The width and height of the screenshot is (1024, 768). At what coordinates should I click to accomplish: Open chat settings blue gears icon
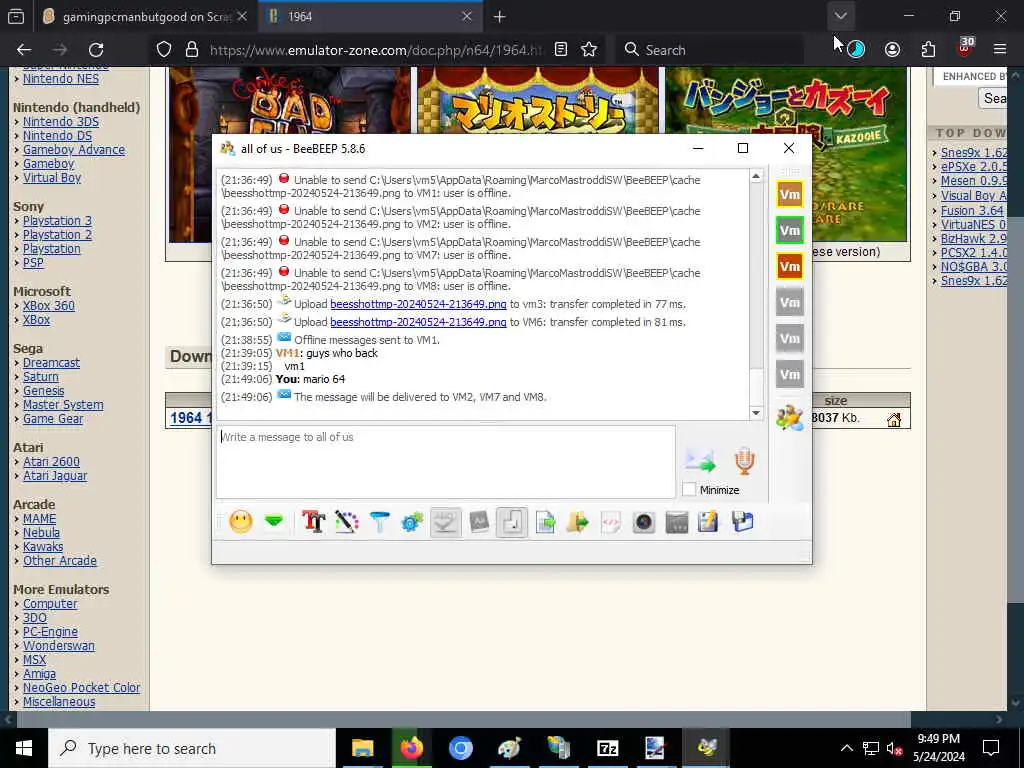point(412,522)
